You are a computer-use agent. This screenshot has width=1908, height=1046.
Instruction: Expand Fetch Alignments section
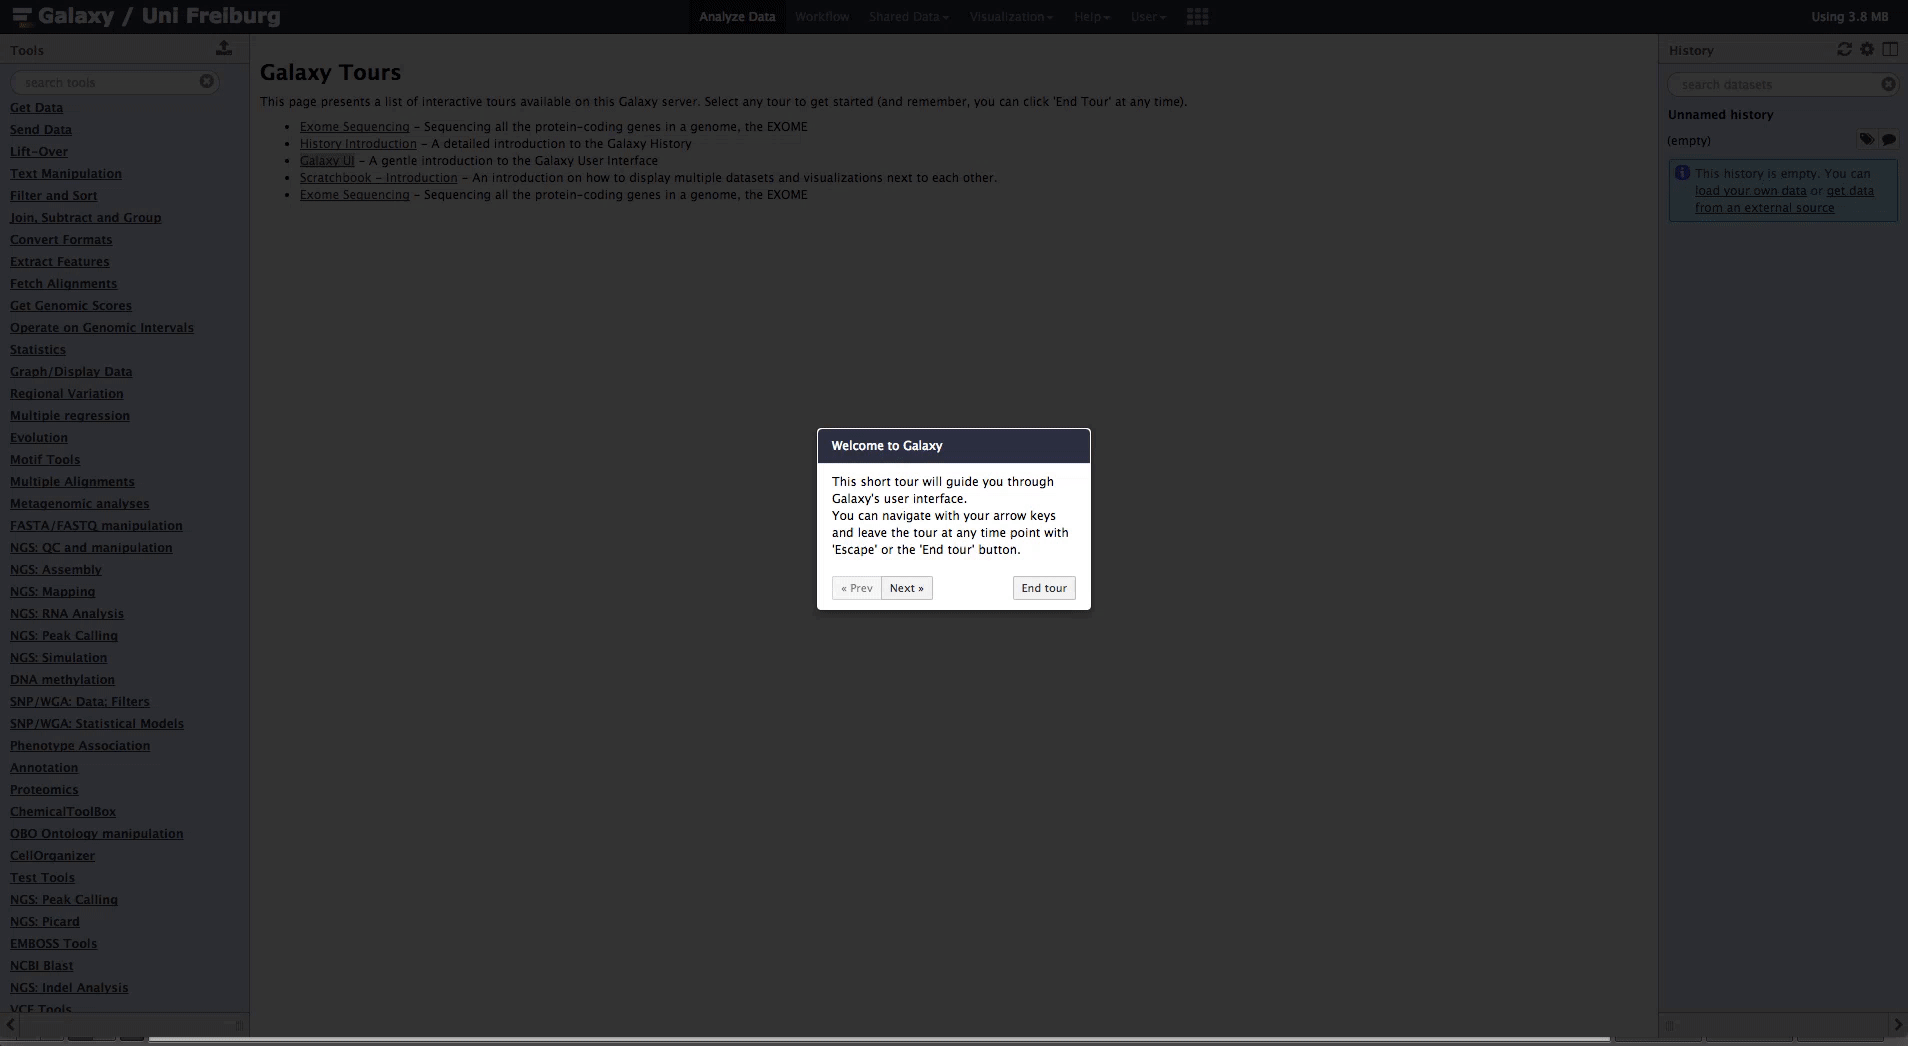pos(64,284)
